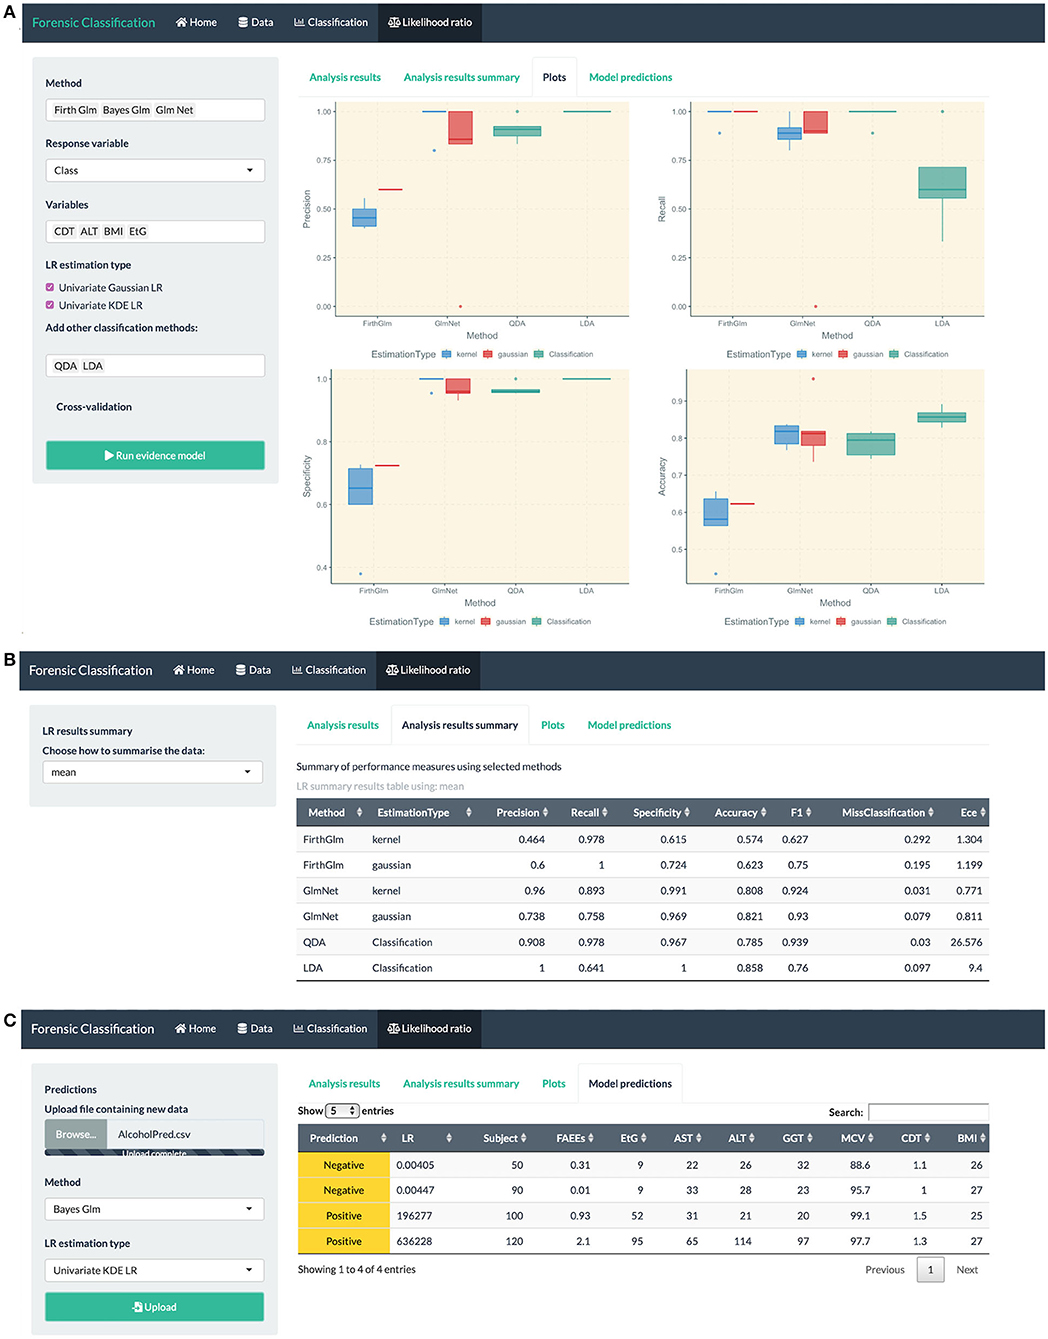
Task: Open the Response variable dropdown showing Class
Action: click(x=155, y=171)
